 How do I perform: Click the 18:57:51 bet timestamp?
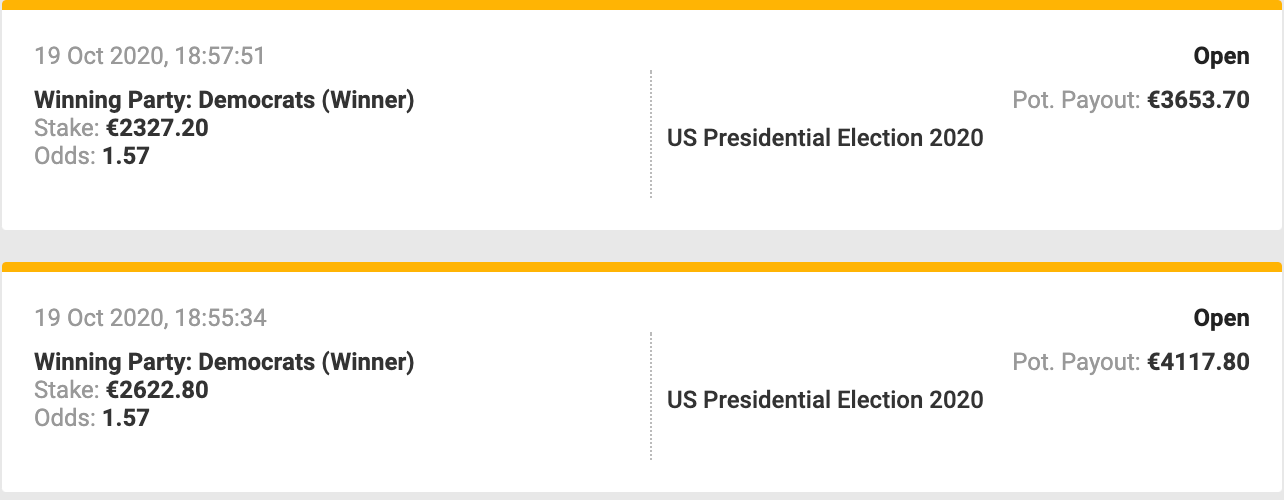tap(150, 56)
